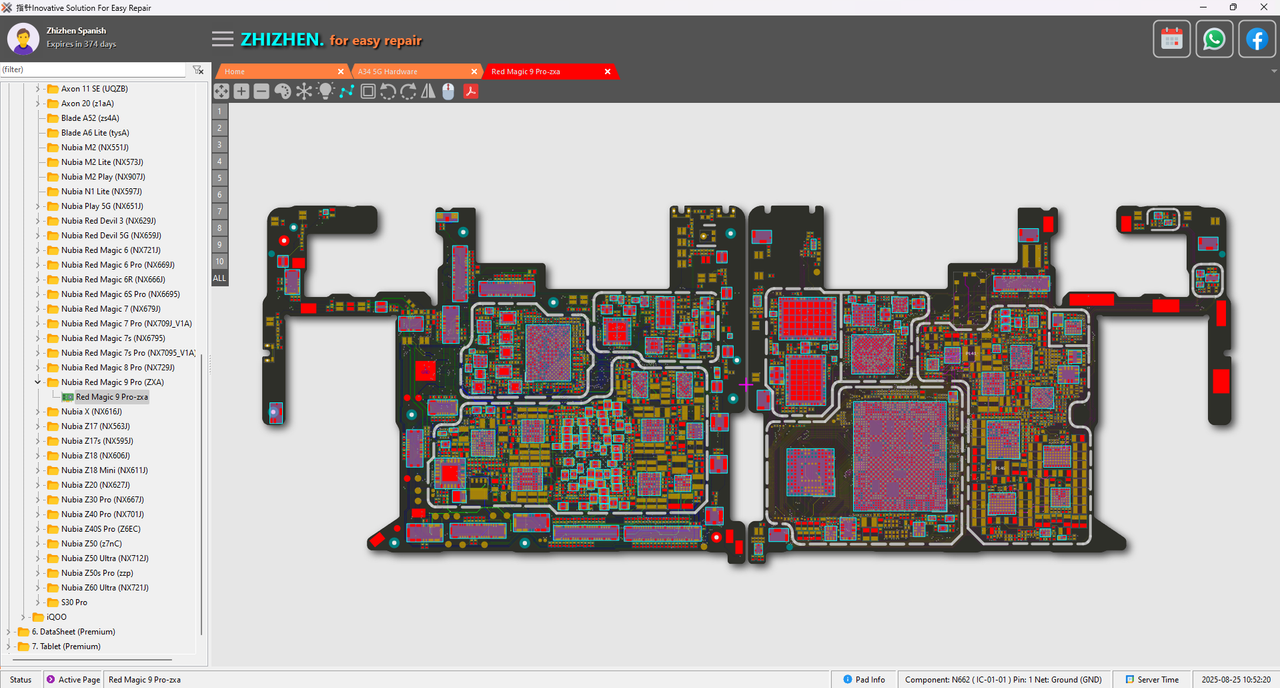
Task: Expand Nubia Play 5G (NX651J) folder
Action: pyautogui.click(x=39, y=206)
